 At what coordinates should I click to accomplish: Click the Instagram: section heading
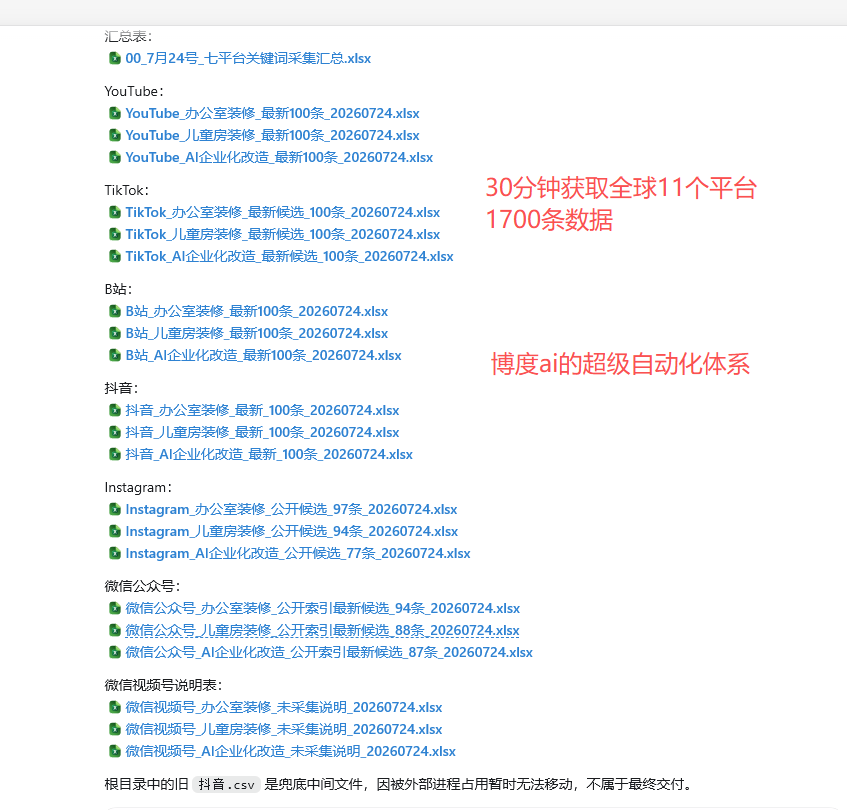138,488
